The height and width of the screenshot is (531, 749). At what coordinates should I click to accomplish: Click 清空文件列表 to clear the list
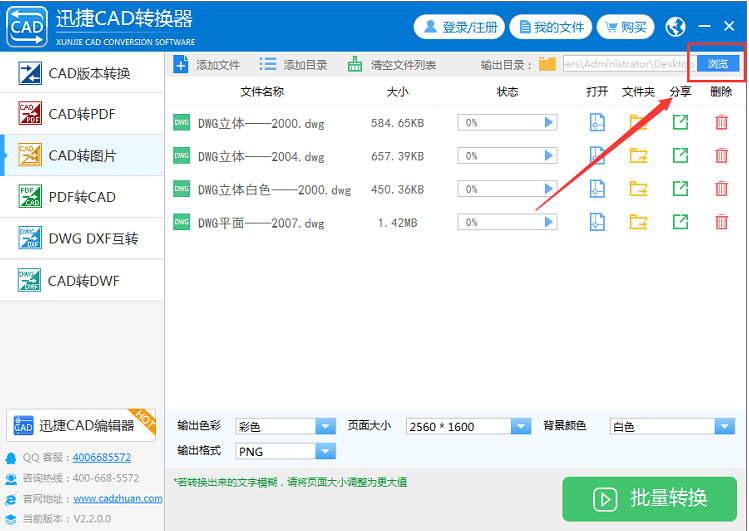[392, 64]
